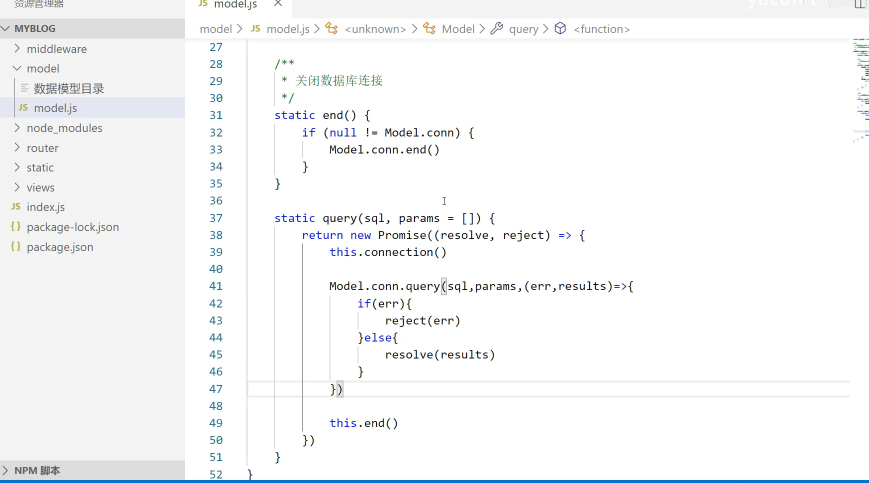Click the JS icon in the breadcrumb

[255, 28]
